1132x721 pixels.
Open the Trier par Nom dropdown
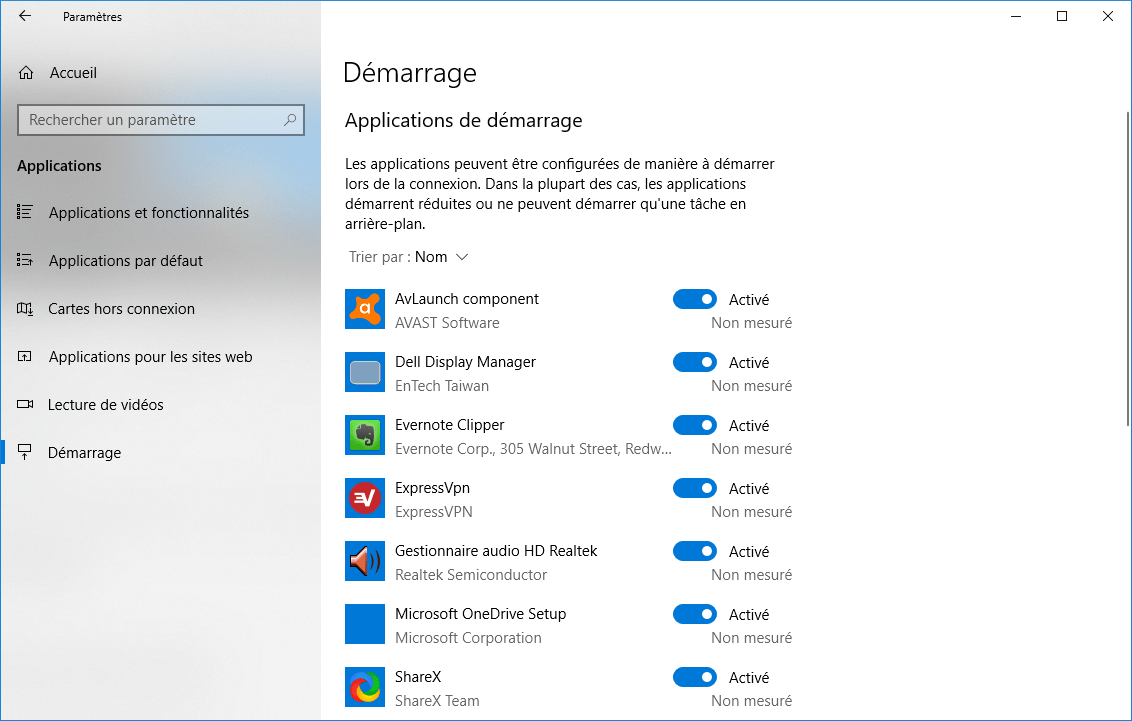pos(409,257)
